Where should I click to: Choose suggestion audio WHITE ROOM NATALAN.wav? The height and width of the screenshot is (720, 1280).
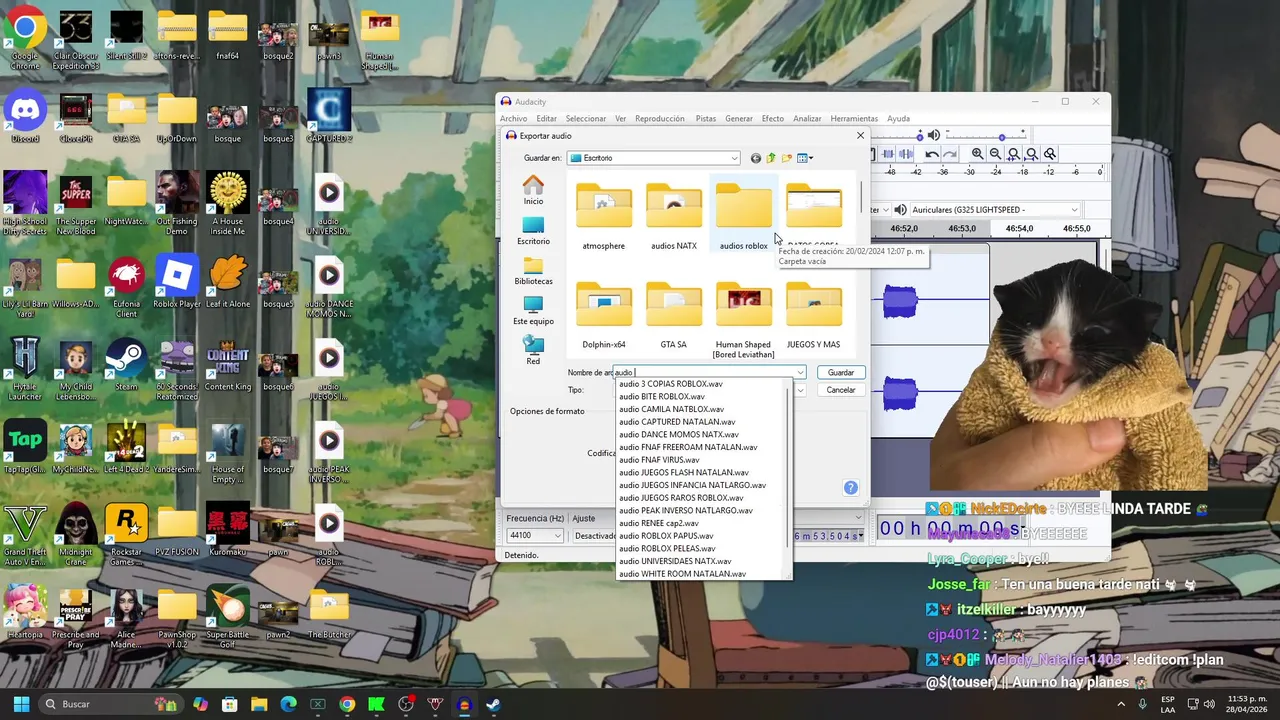682,574
